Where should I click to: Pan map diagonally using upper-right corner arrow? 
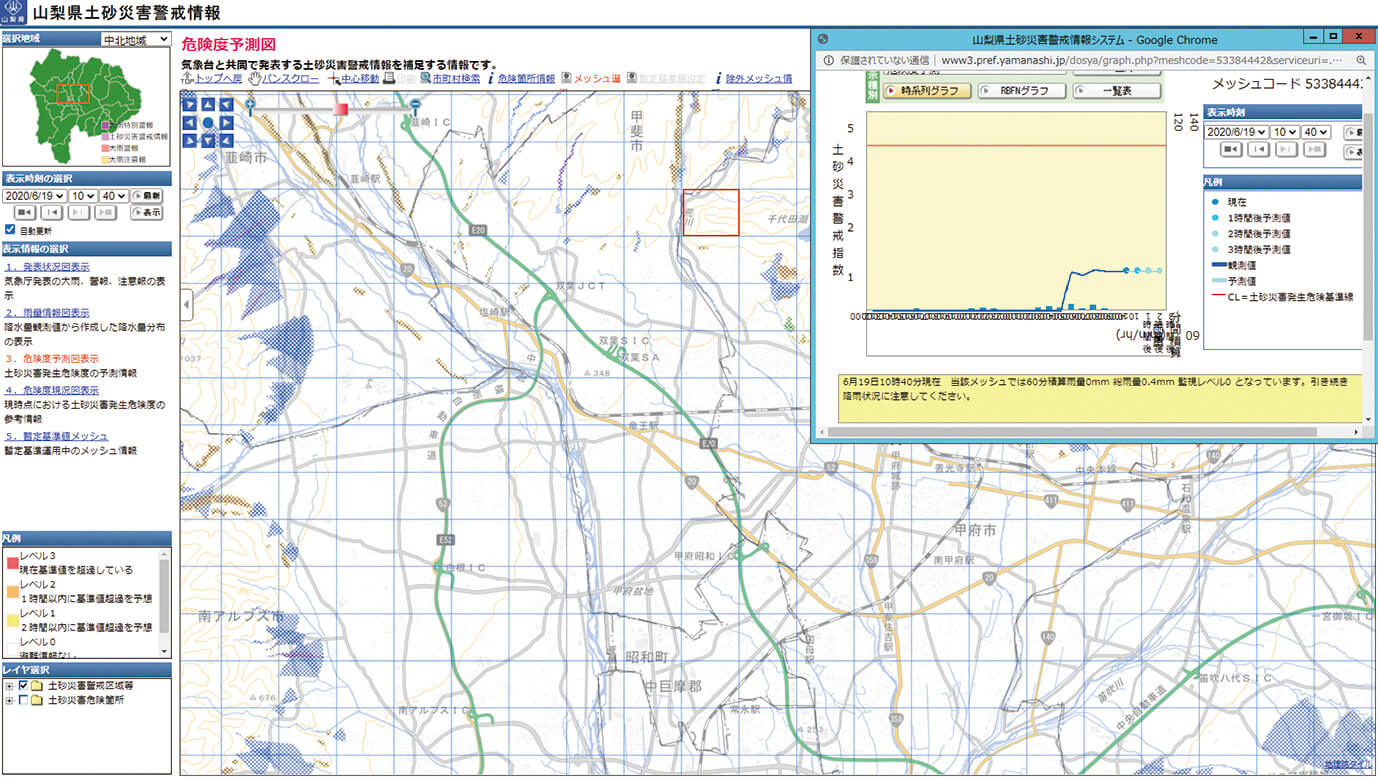tap(226, 104)
